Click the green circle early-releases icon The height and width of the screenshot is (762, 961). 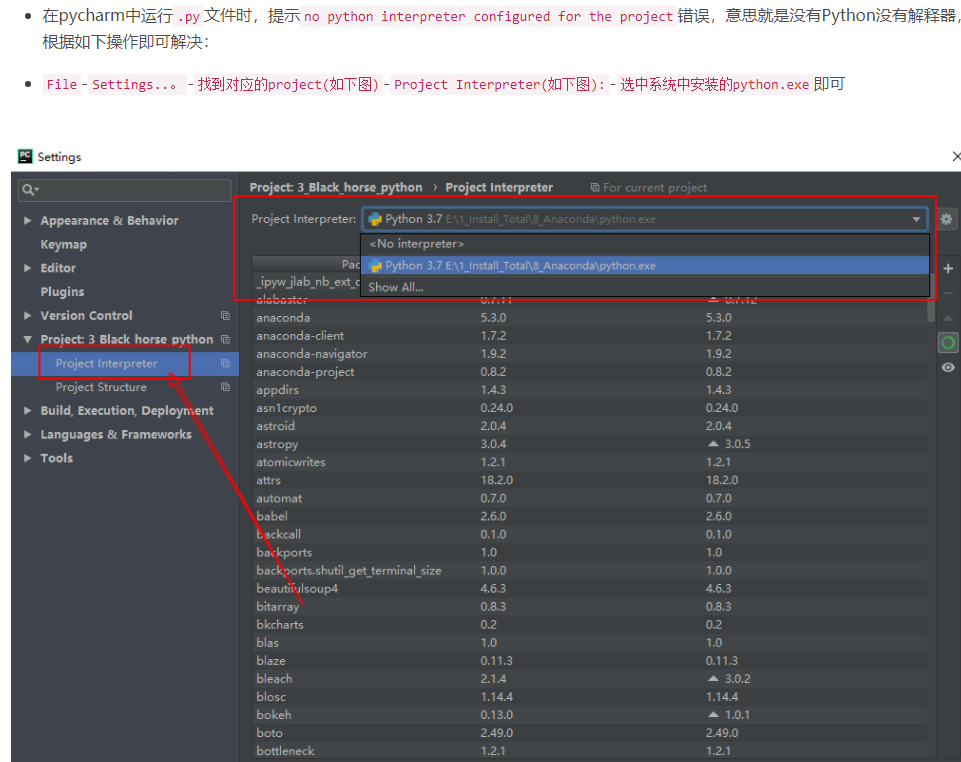(946, 342)
